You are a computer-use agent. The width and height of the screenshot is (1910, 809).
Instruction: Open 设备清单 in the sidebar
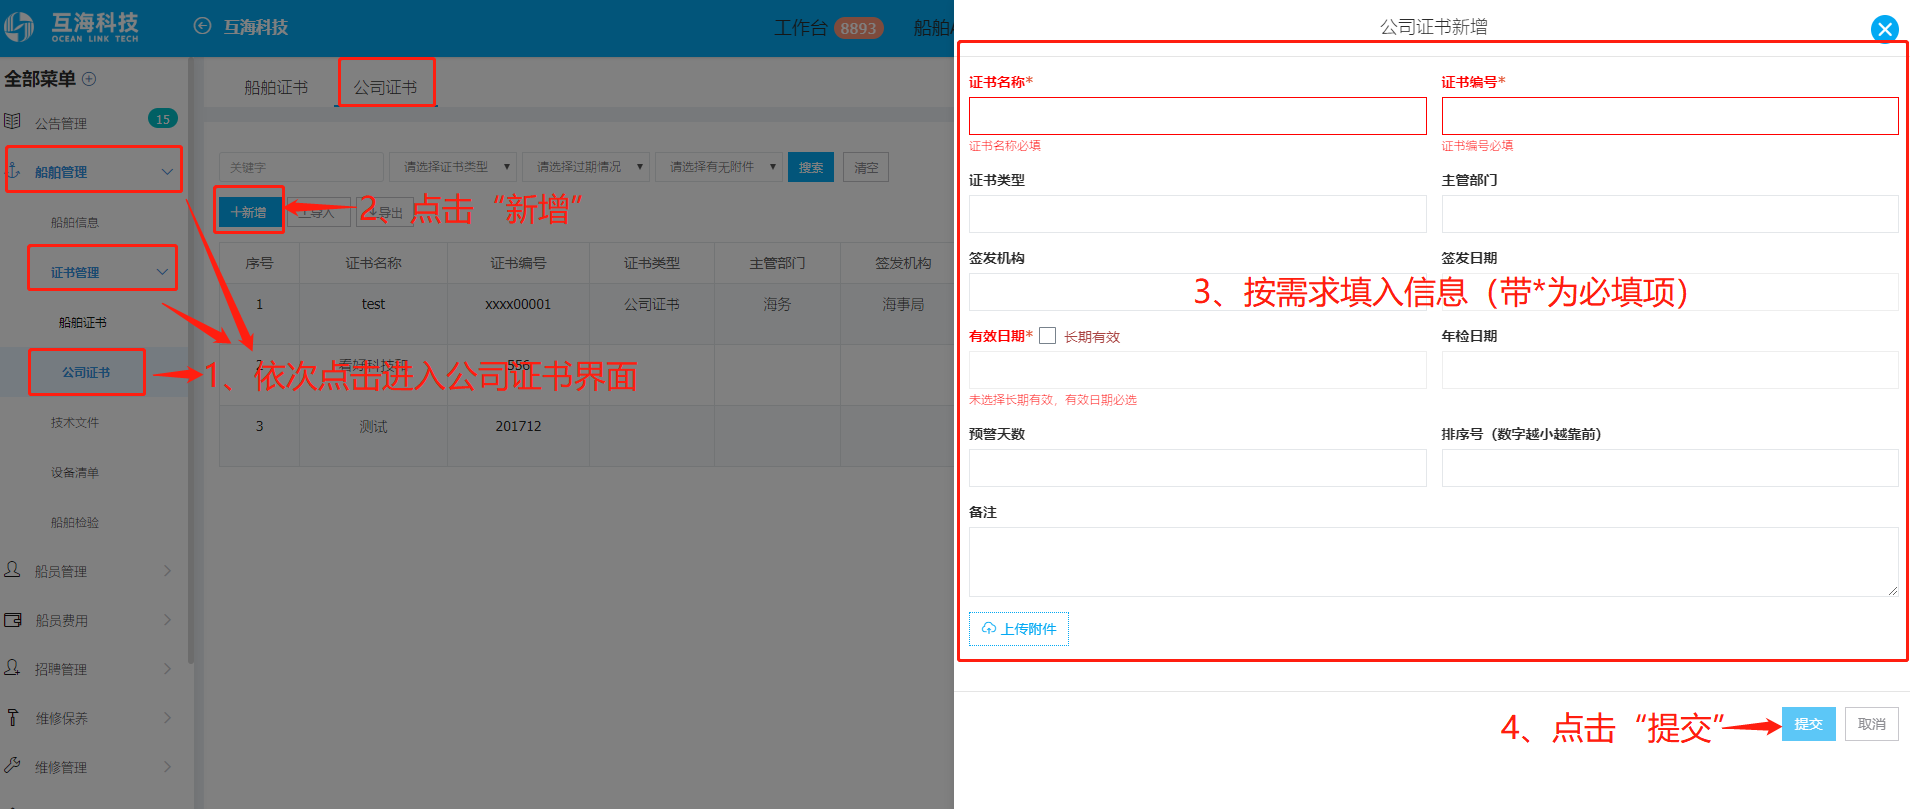[x=75, y=472]
